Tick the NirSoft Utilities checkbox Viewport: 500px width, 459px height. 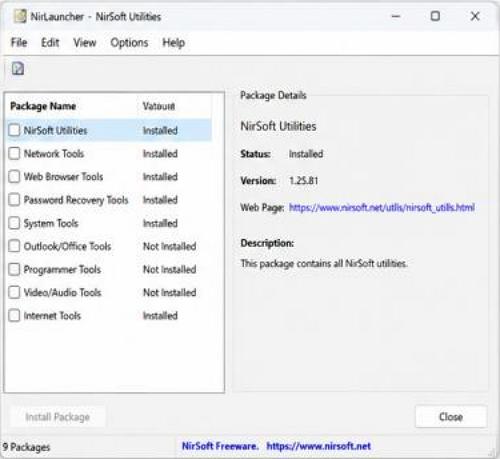pyautogui.click(x=14, y=130)
